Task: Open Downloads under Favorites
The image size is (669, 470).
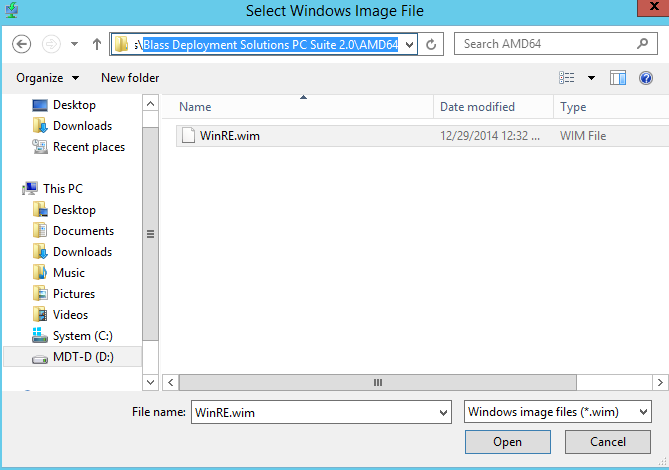Action: coord(82,126)
